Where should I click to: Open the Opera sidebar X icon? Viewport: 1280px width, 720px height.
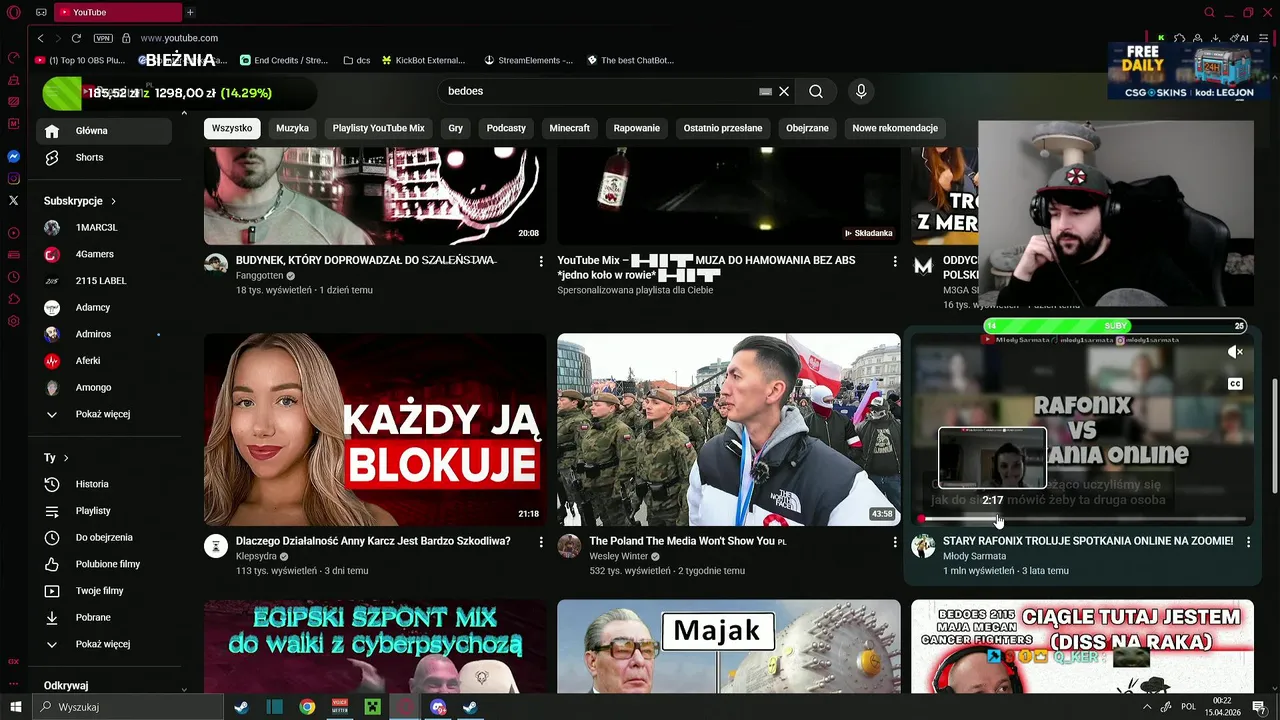pyautogui.click(x=14, y=200)
